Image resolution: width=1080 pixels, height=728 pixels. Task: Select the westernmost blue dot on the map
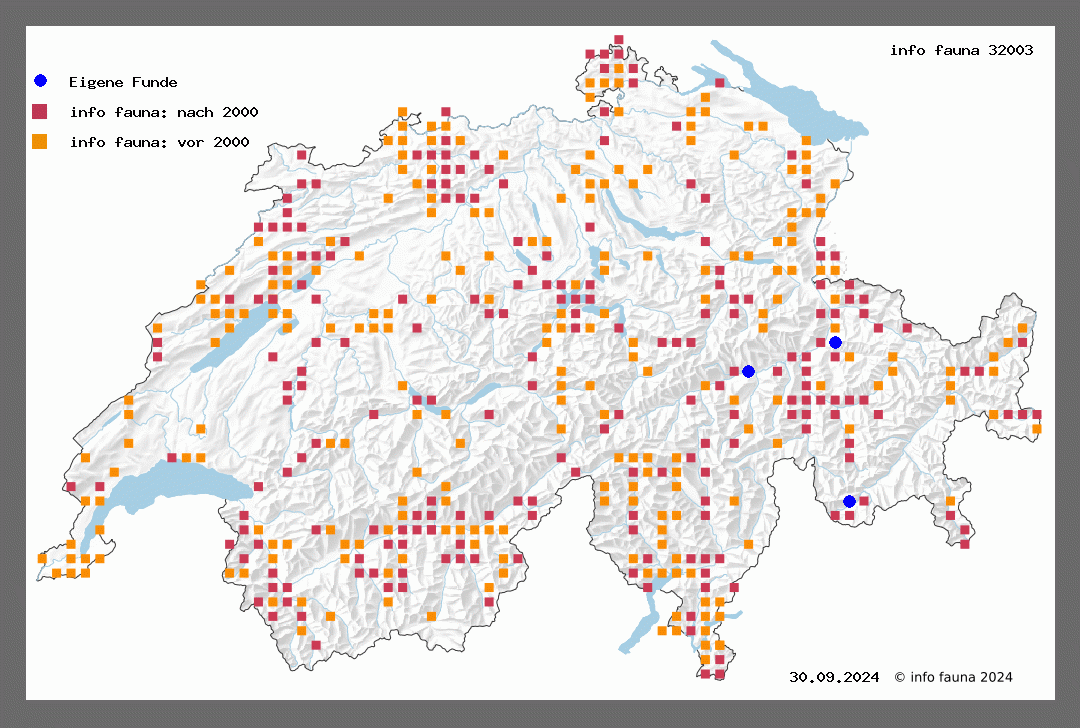tap(748, 371)
